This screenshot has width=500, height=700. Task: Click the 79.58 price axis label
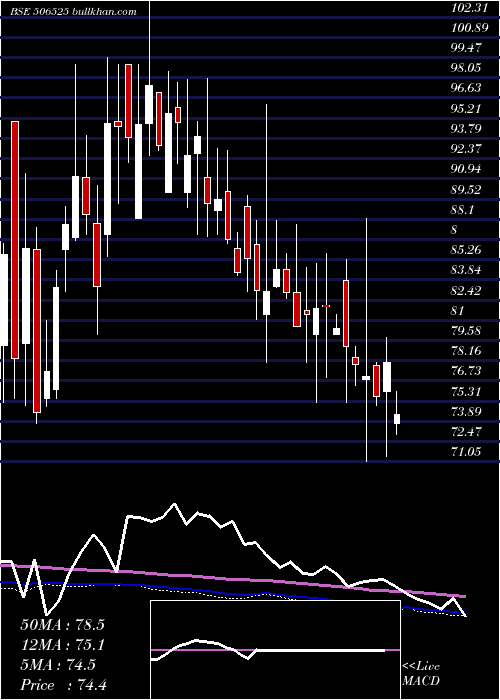pos(467,331)
